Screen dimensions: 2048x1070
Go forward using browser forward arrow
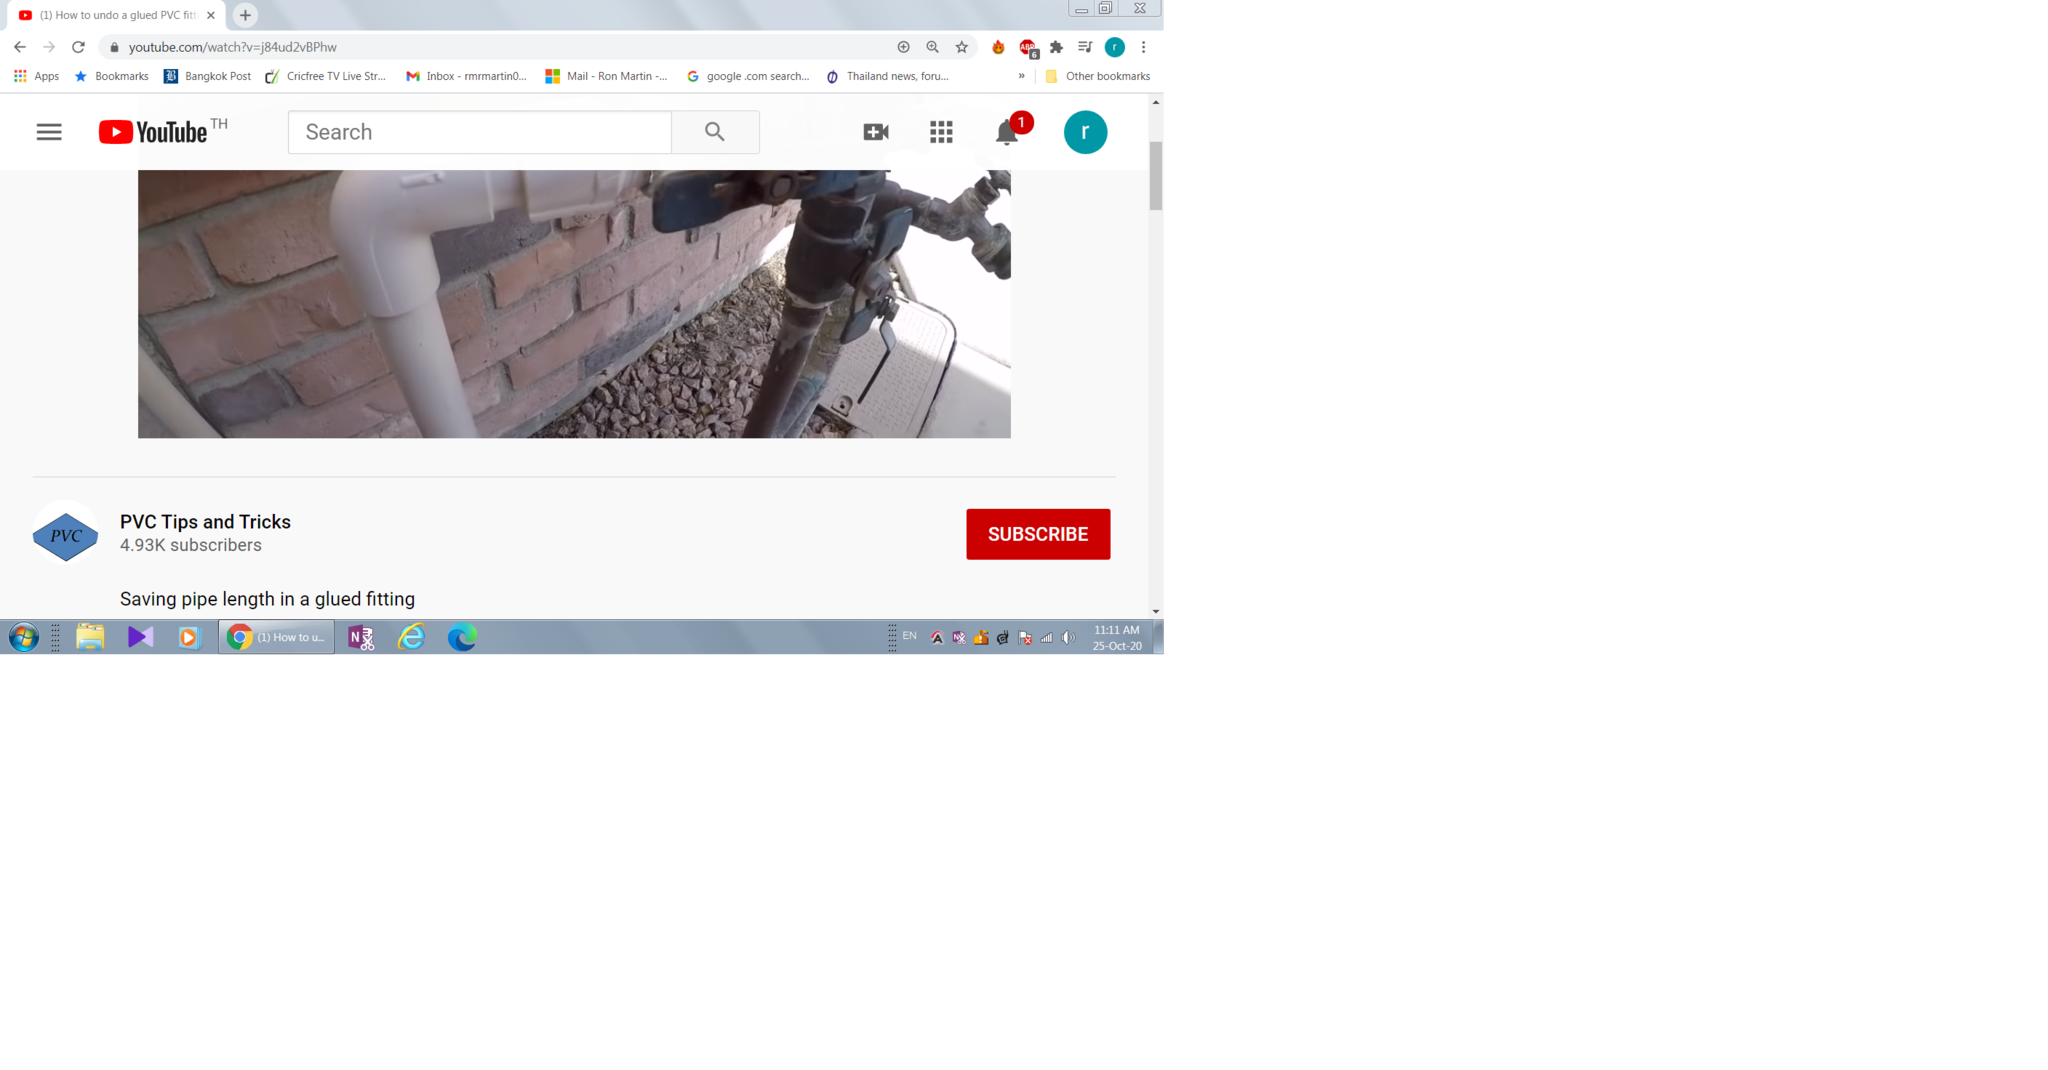[x=49, y=47]
